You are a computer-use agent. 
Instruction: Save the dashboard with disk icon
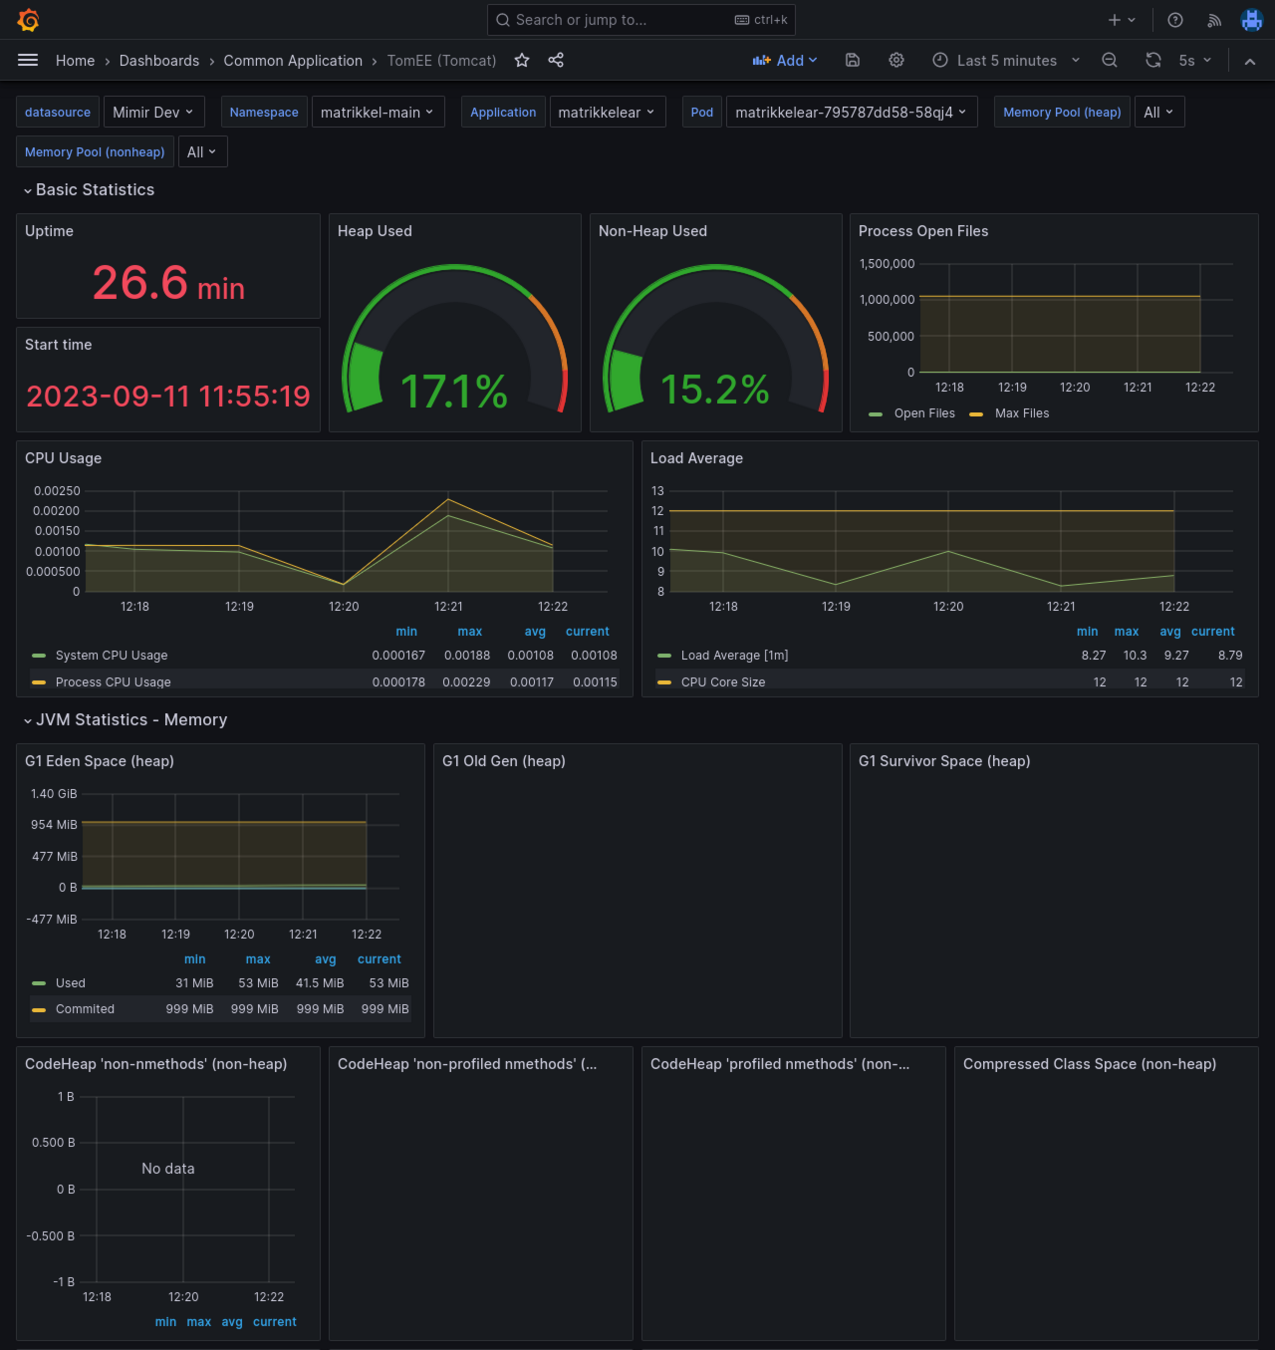(852, 60)
